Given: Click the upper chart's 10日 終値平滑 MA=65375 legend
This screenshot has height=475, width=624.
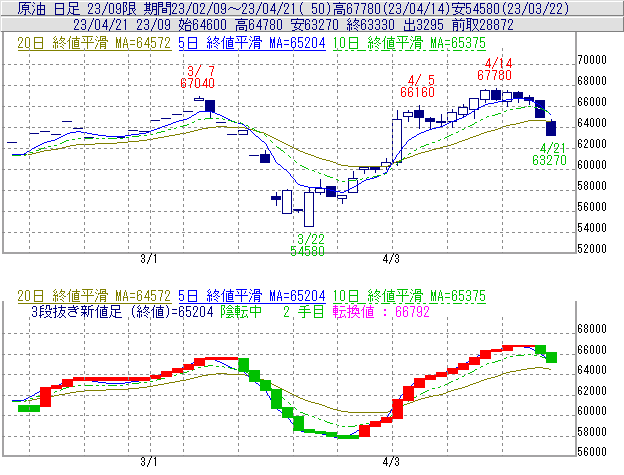Looking at the screenshot, I should pyautogui.click(x=409, y=43).
